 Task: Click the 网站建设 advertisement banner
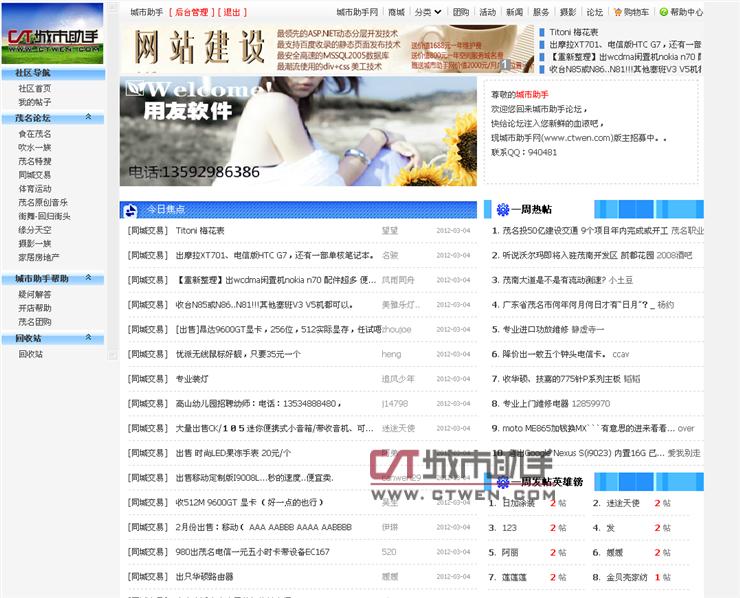point(328,49)
